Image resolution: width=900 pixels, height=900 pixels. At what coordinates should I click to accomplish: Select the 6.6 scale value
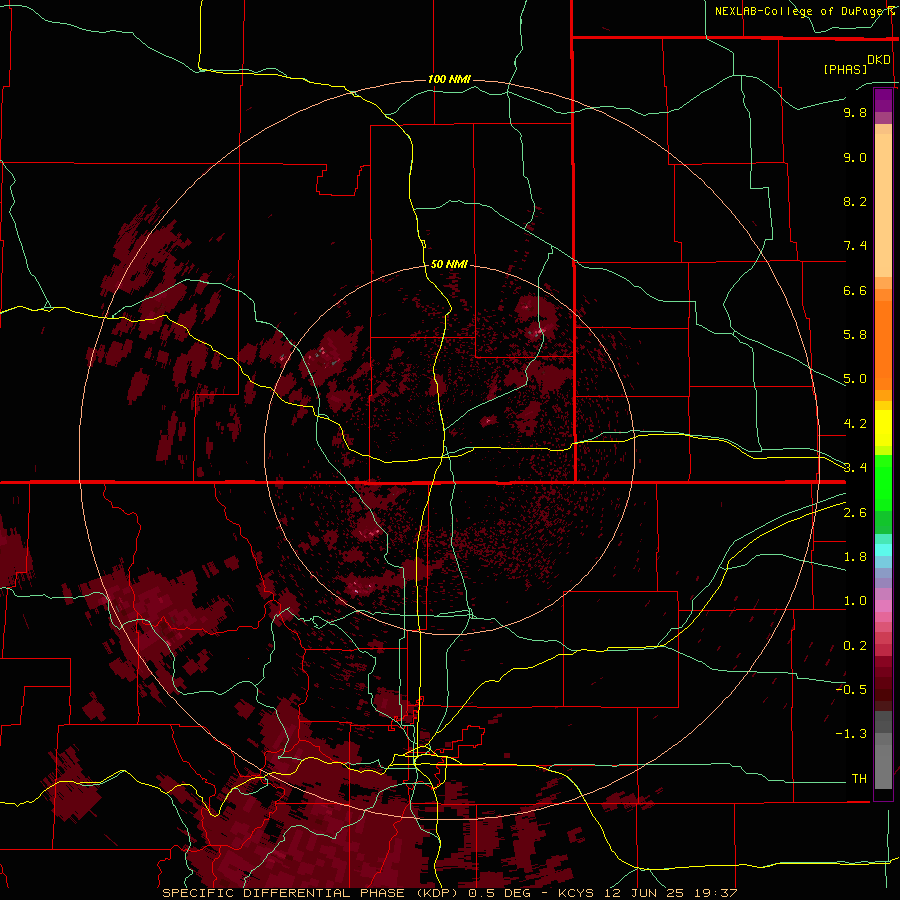[855, 290]
